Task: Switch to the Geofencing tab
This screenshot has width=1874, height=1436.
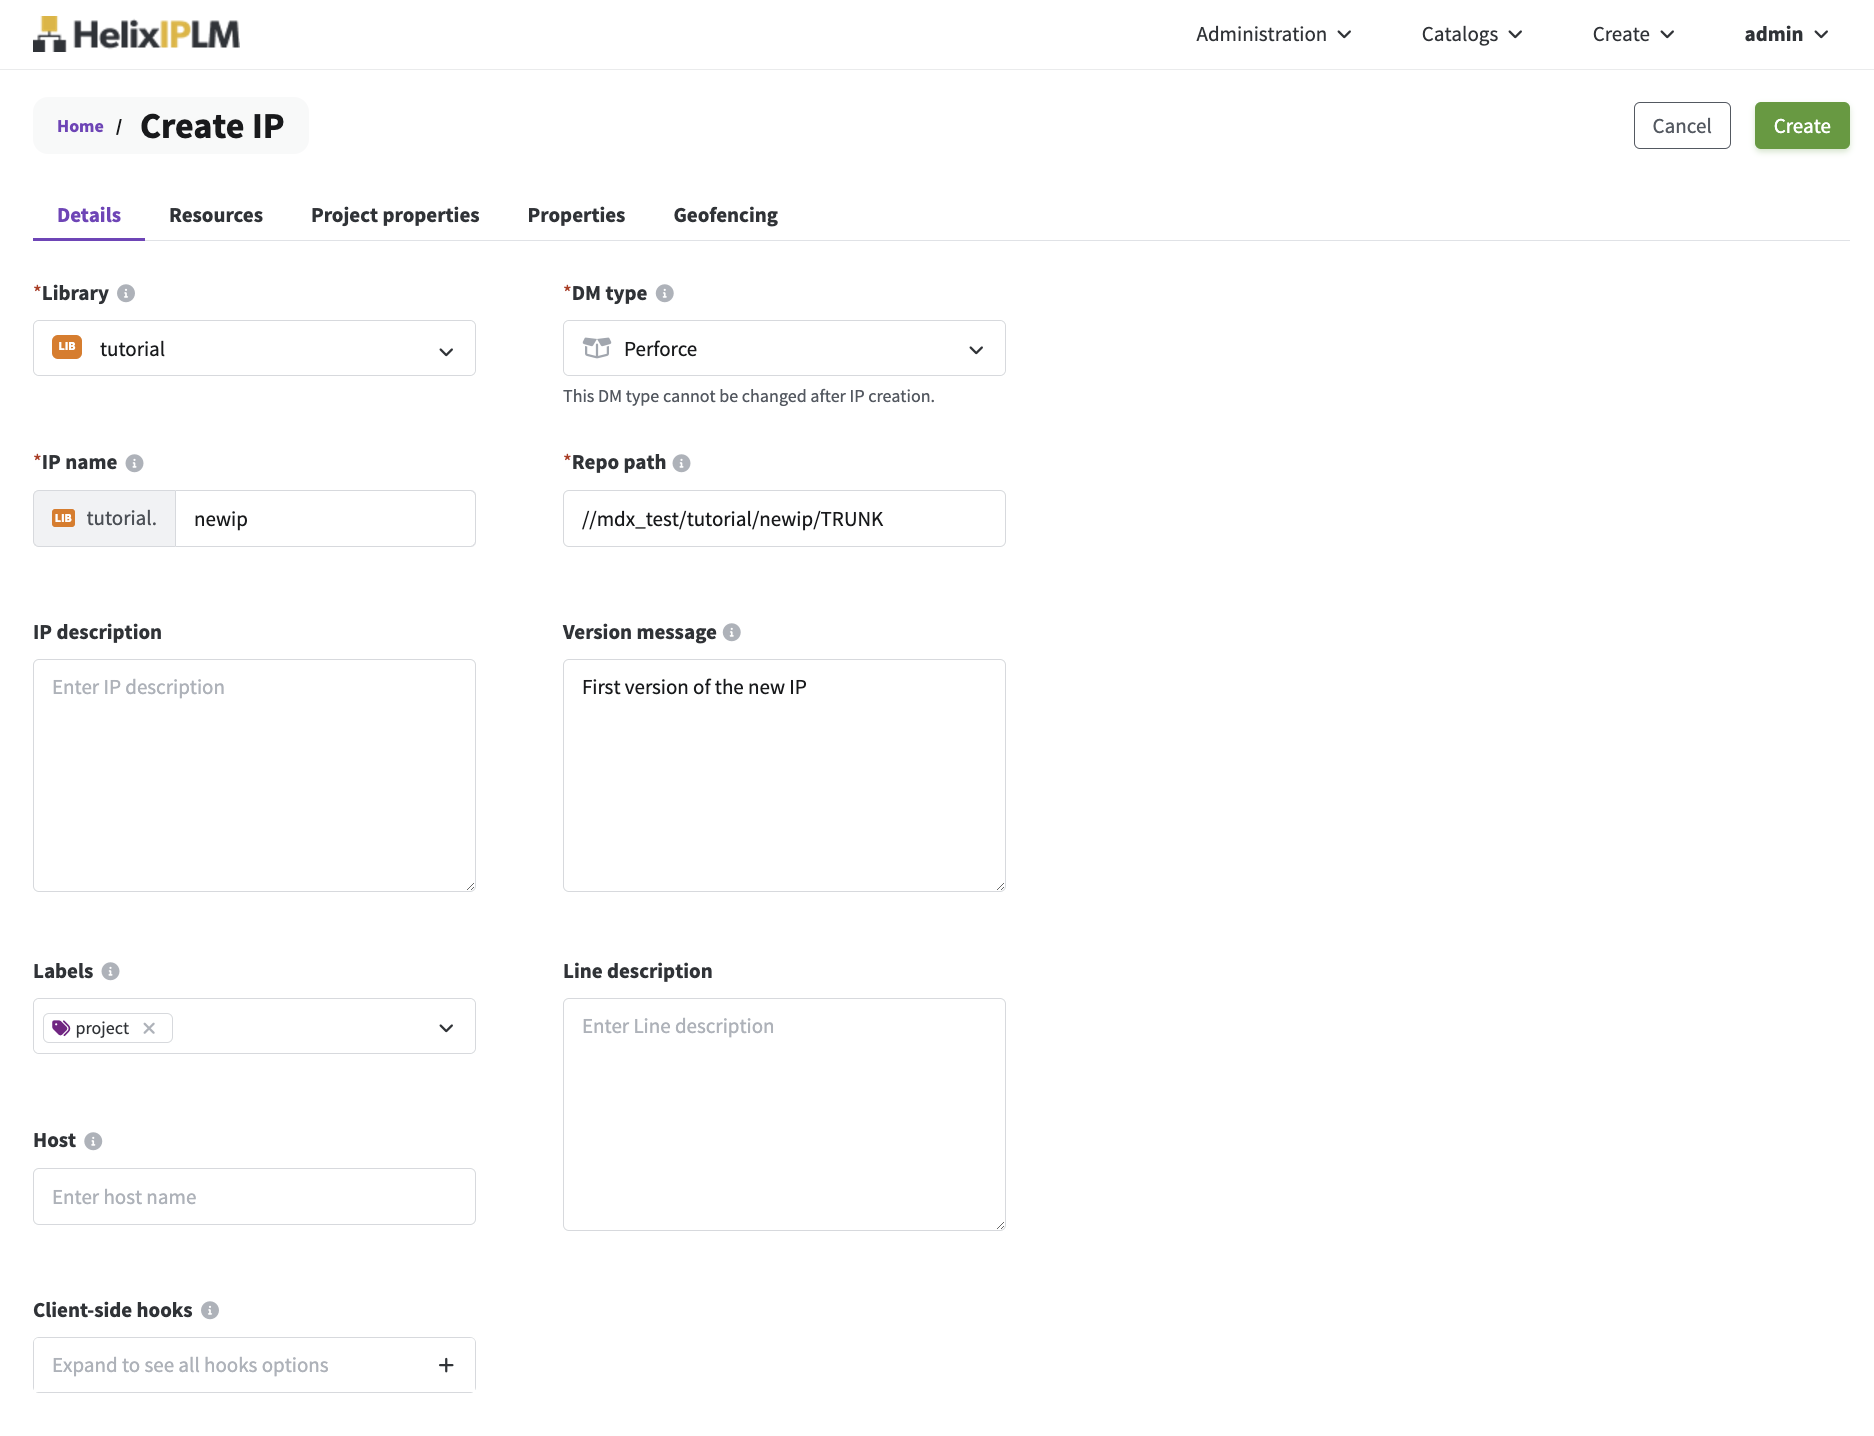Action: pyautogui.click(x=725, y=215)
